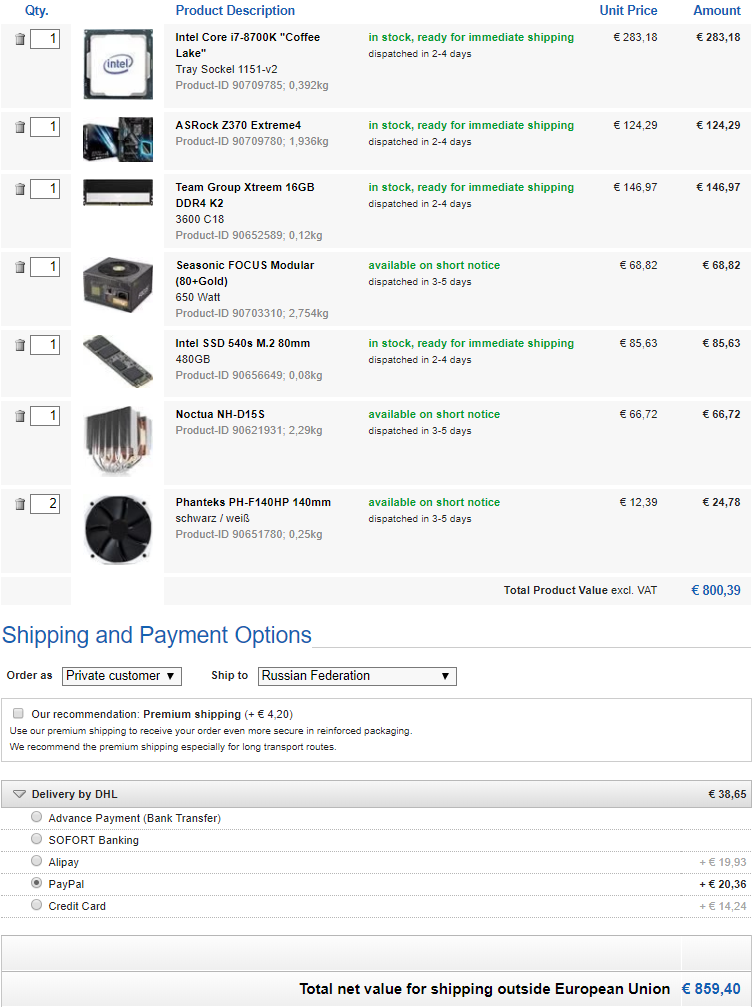The width and height of the screenshot is (753, 1007).
Task: Select SOFORT Banking payment option
Action: point(38,840)
